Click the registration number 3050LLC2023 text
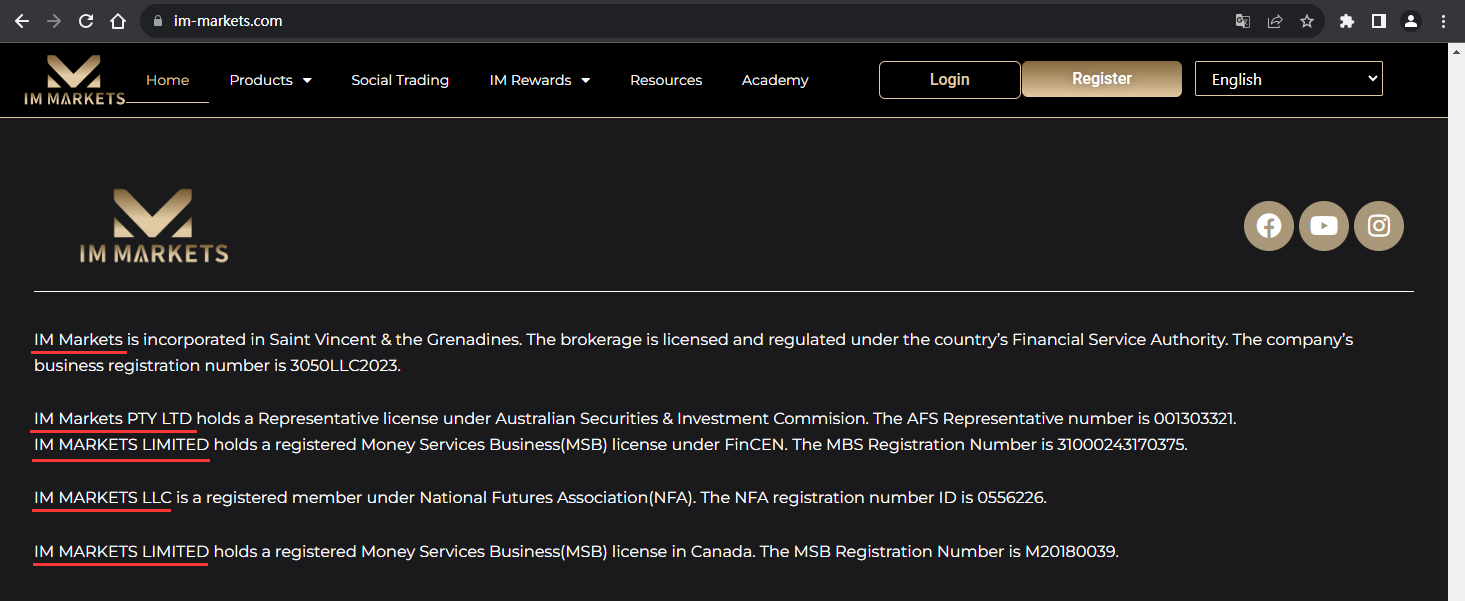 [345, 366]
